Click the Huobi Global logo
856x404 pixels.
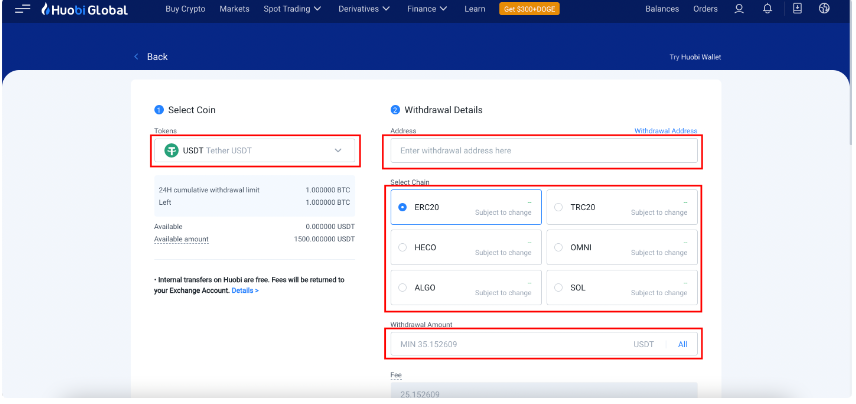tap(85, 9)
